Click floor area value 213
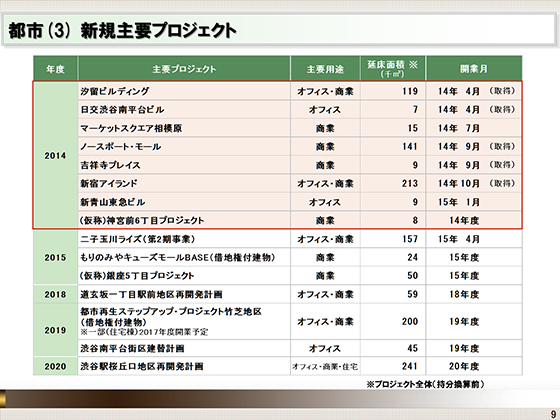The image size is (560, 420). pos(410,184)
